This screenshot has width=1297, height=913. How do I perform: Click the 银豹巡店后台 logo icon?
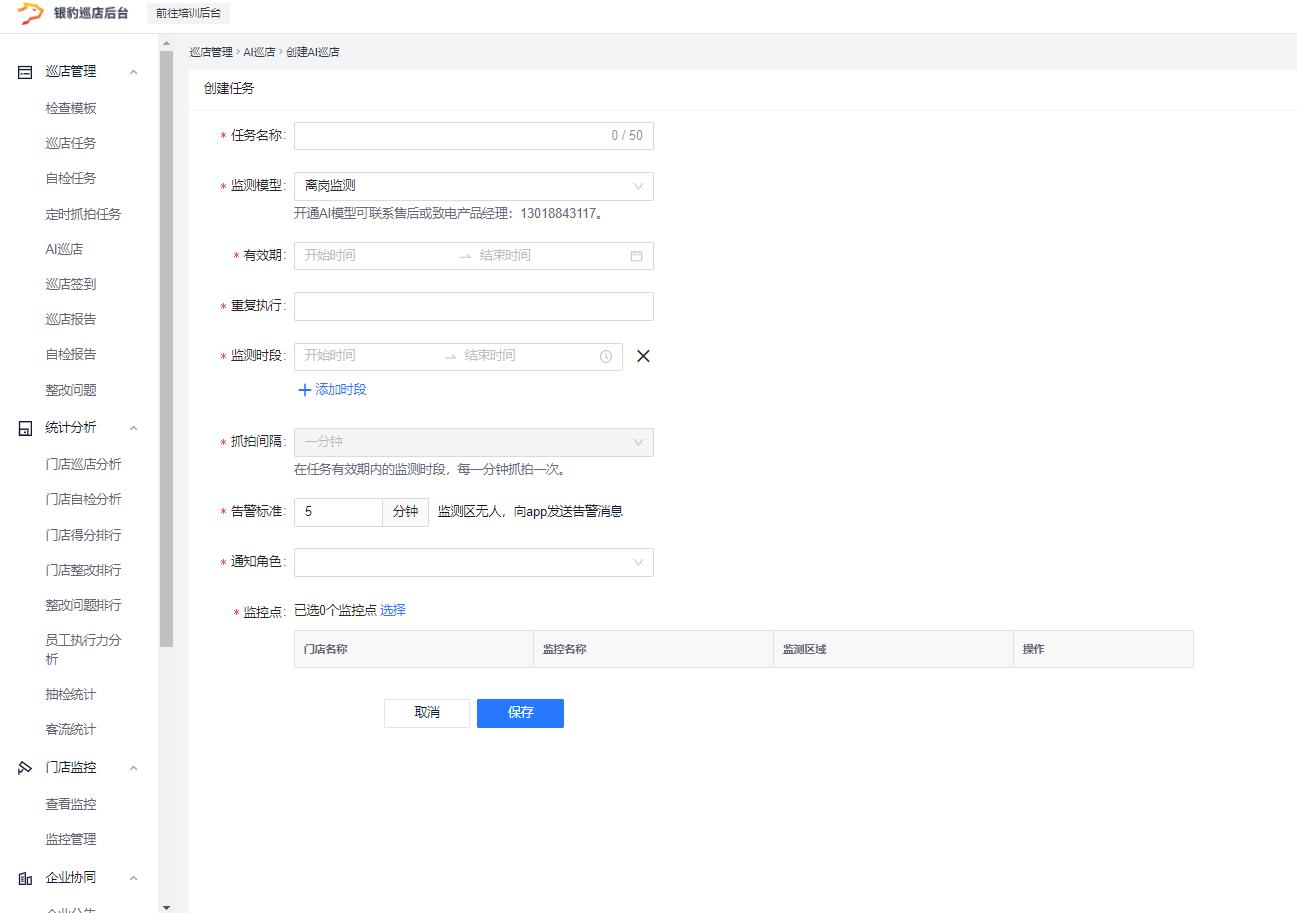coord(30,13)
